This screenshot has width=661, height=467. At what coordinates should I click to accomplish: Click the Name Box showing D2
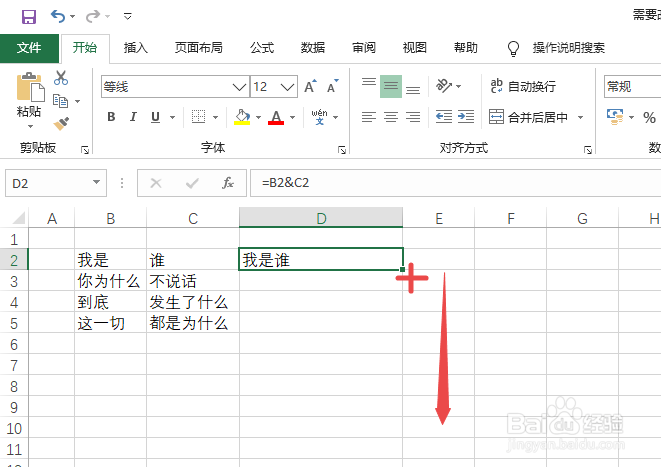pyautogui.click(x=56, y=183)
